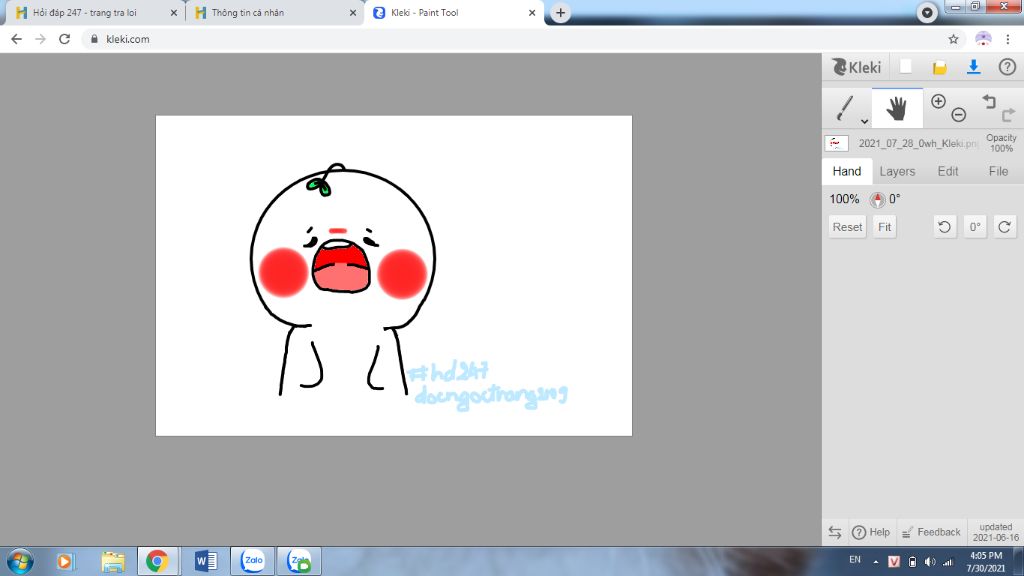1024x576 pixels.
Task: Expand the brush tool chevron menu
Action: click(864, 121)
